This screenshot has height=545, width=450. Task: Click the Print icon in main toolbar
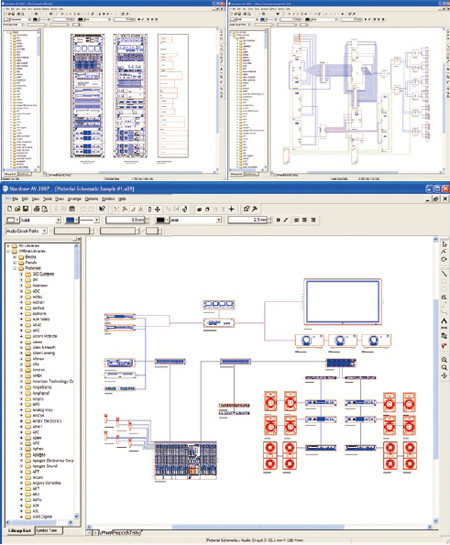pos(36,209)
